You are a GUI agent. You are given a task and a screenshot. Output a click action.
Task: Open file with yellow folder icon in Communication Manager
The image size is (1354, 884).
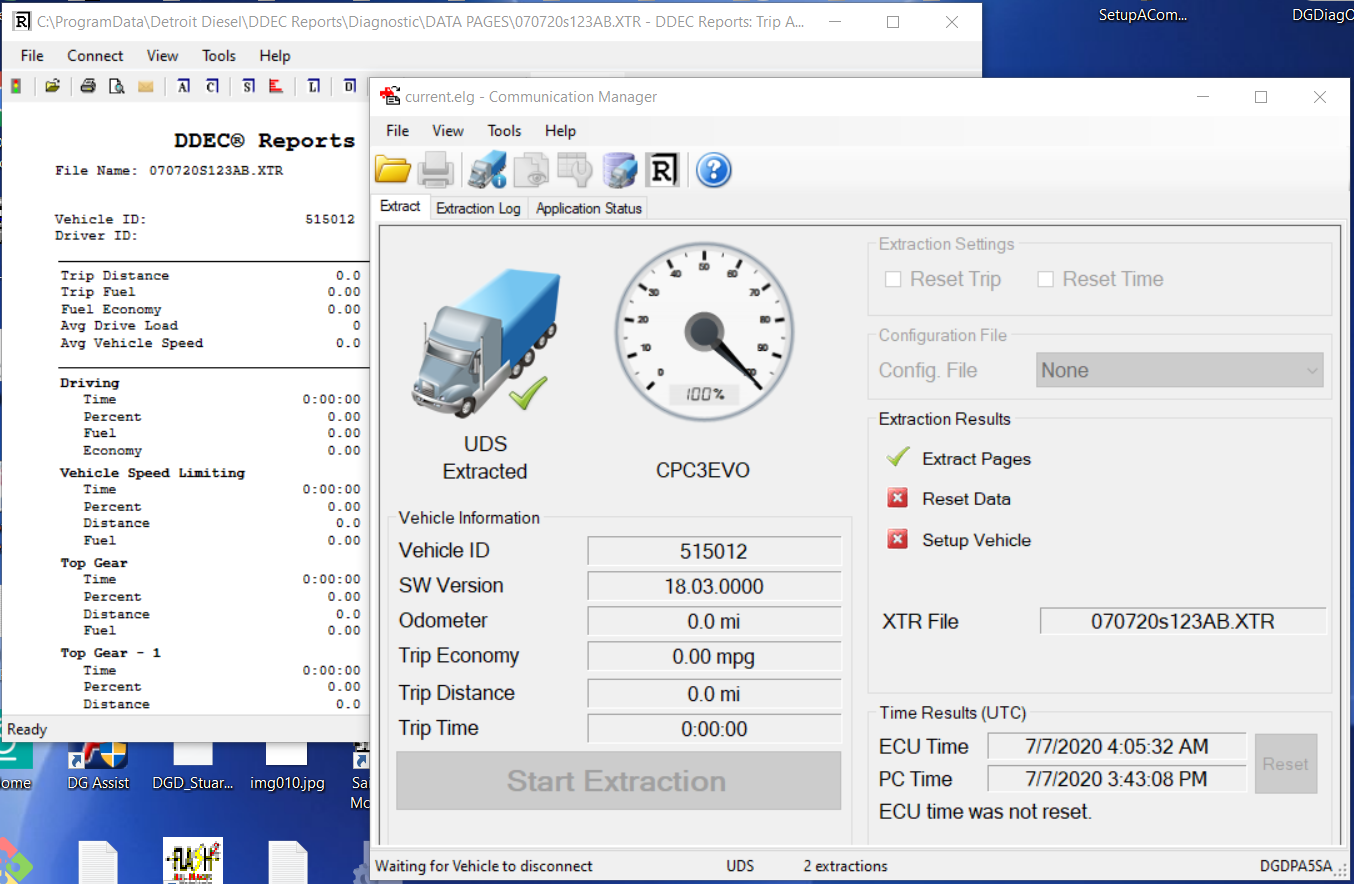[393, 171]
